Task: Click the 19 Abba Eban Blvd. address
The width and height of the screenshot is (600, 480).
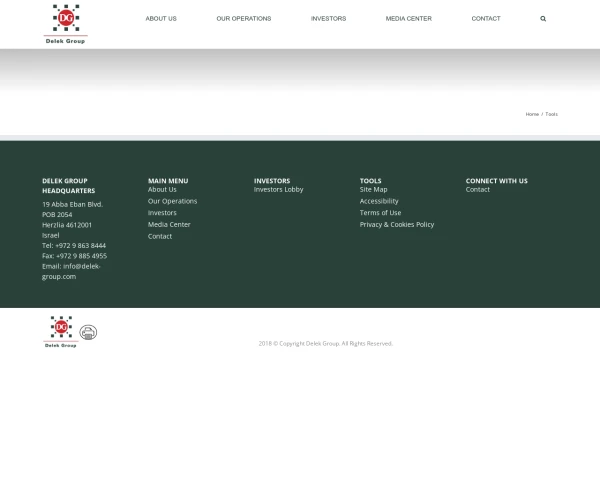Action: (72, 204)
